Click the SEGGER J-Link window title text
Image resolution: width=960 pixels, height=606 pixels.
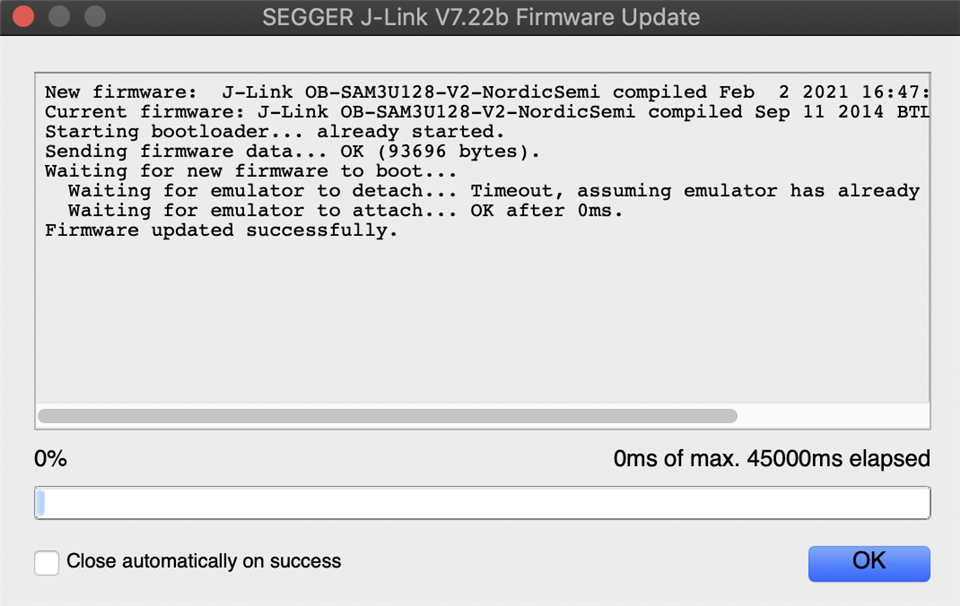481,17
